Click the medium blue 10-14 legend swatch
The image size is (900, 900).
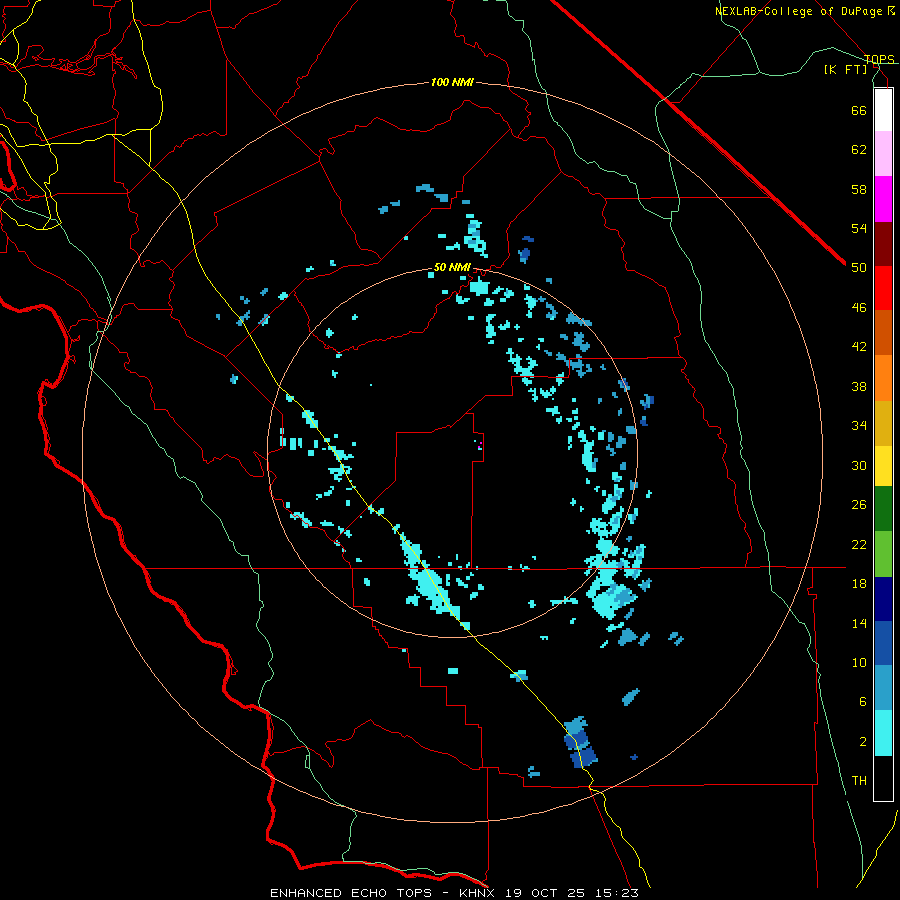[883, 643]
